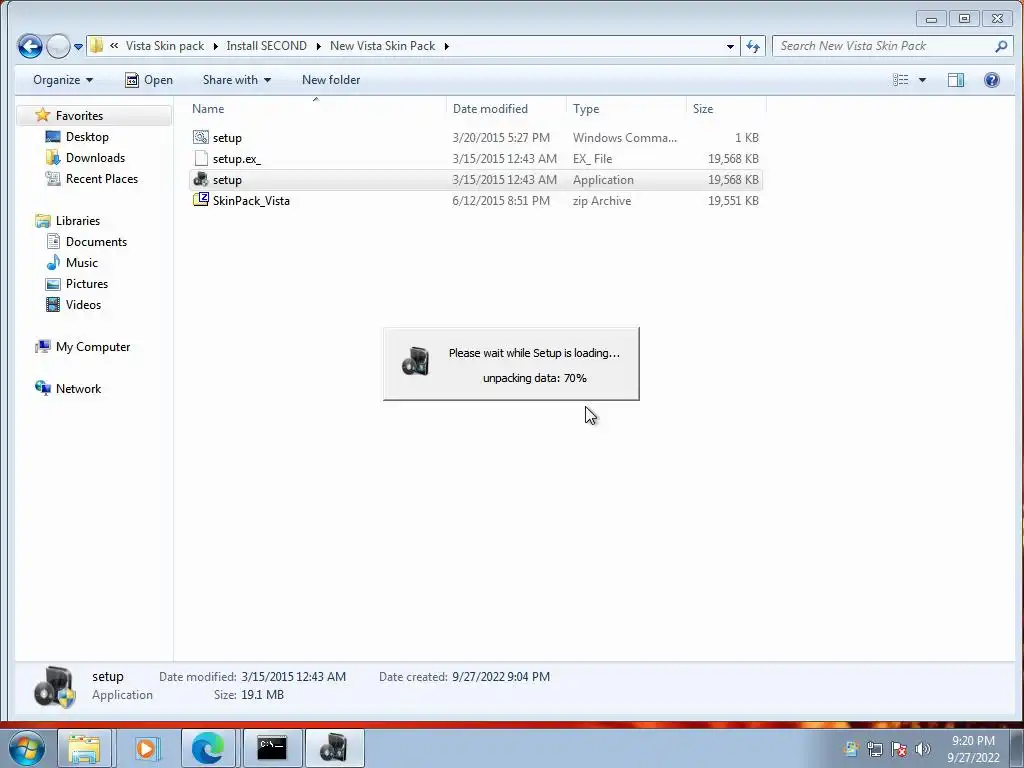Click the EX_ File type cell
Screen dimensions: 1024x768
(x=592, y=159)
